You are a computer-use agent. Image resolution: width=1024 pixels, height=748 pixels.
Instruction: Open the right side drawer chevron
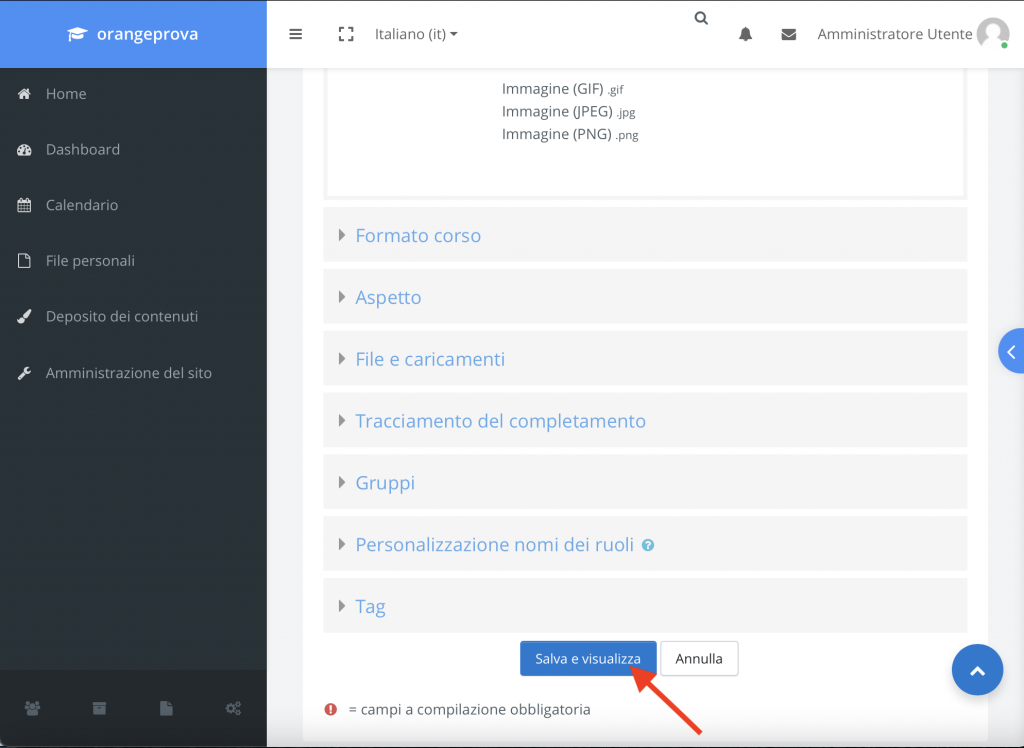[x=1011, y=351]
